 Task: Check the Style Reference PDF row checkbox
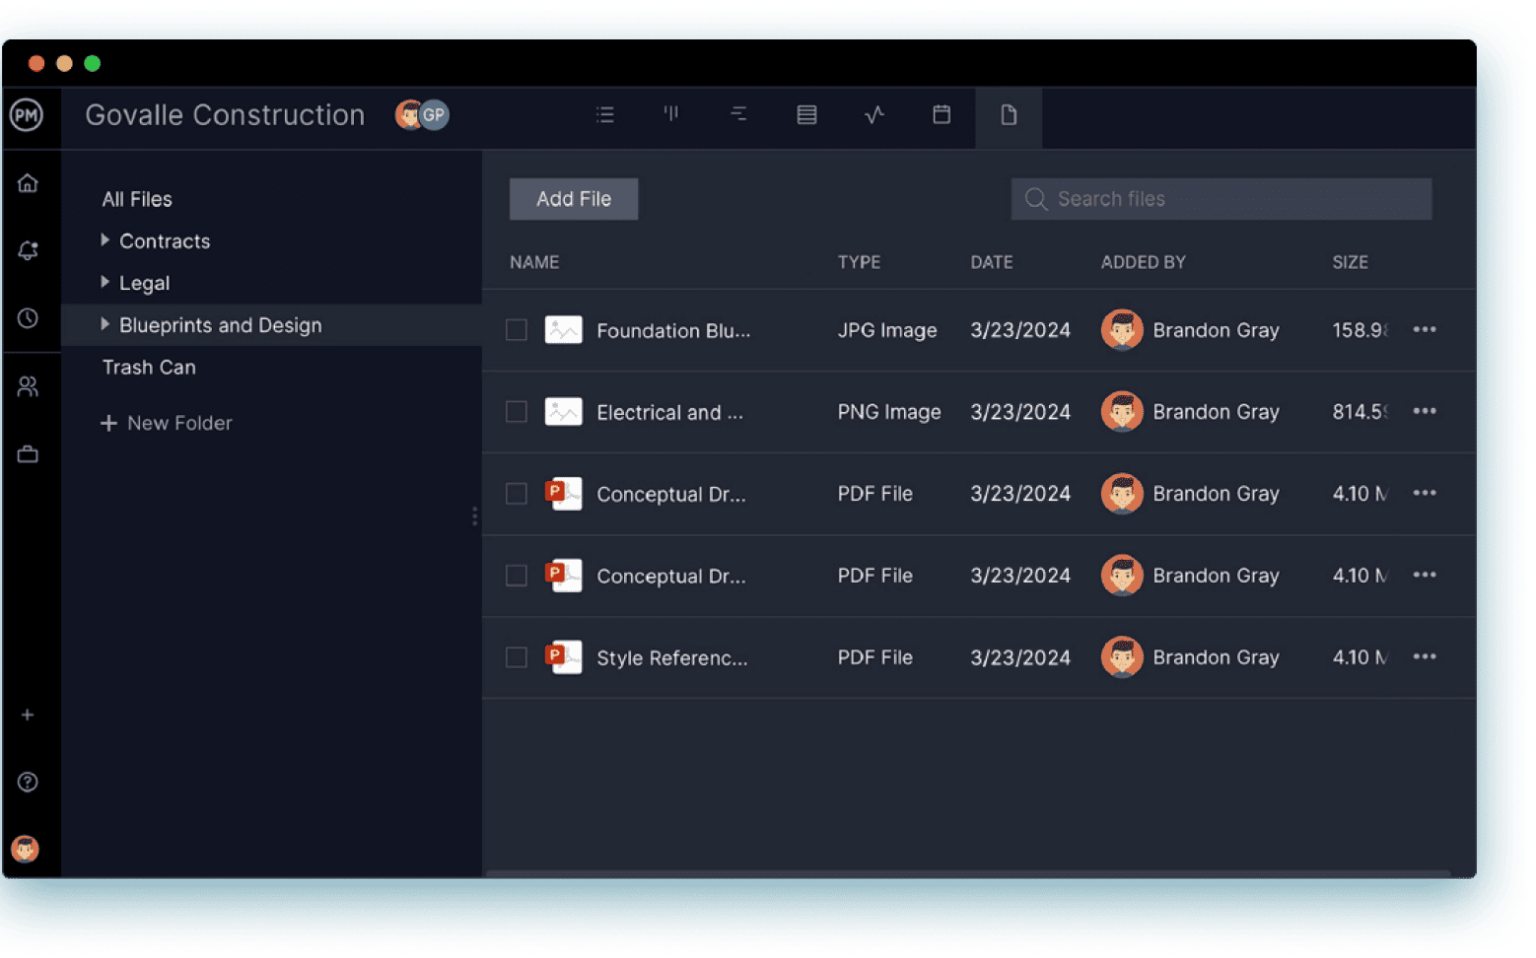[516, 657]
